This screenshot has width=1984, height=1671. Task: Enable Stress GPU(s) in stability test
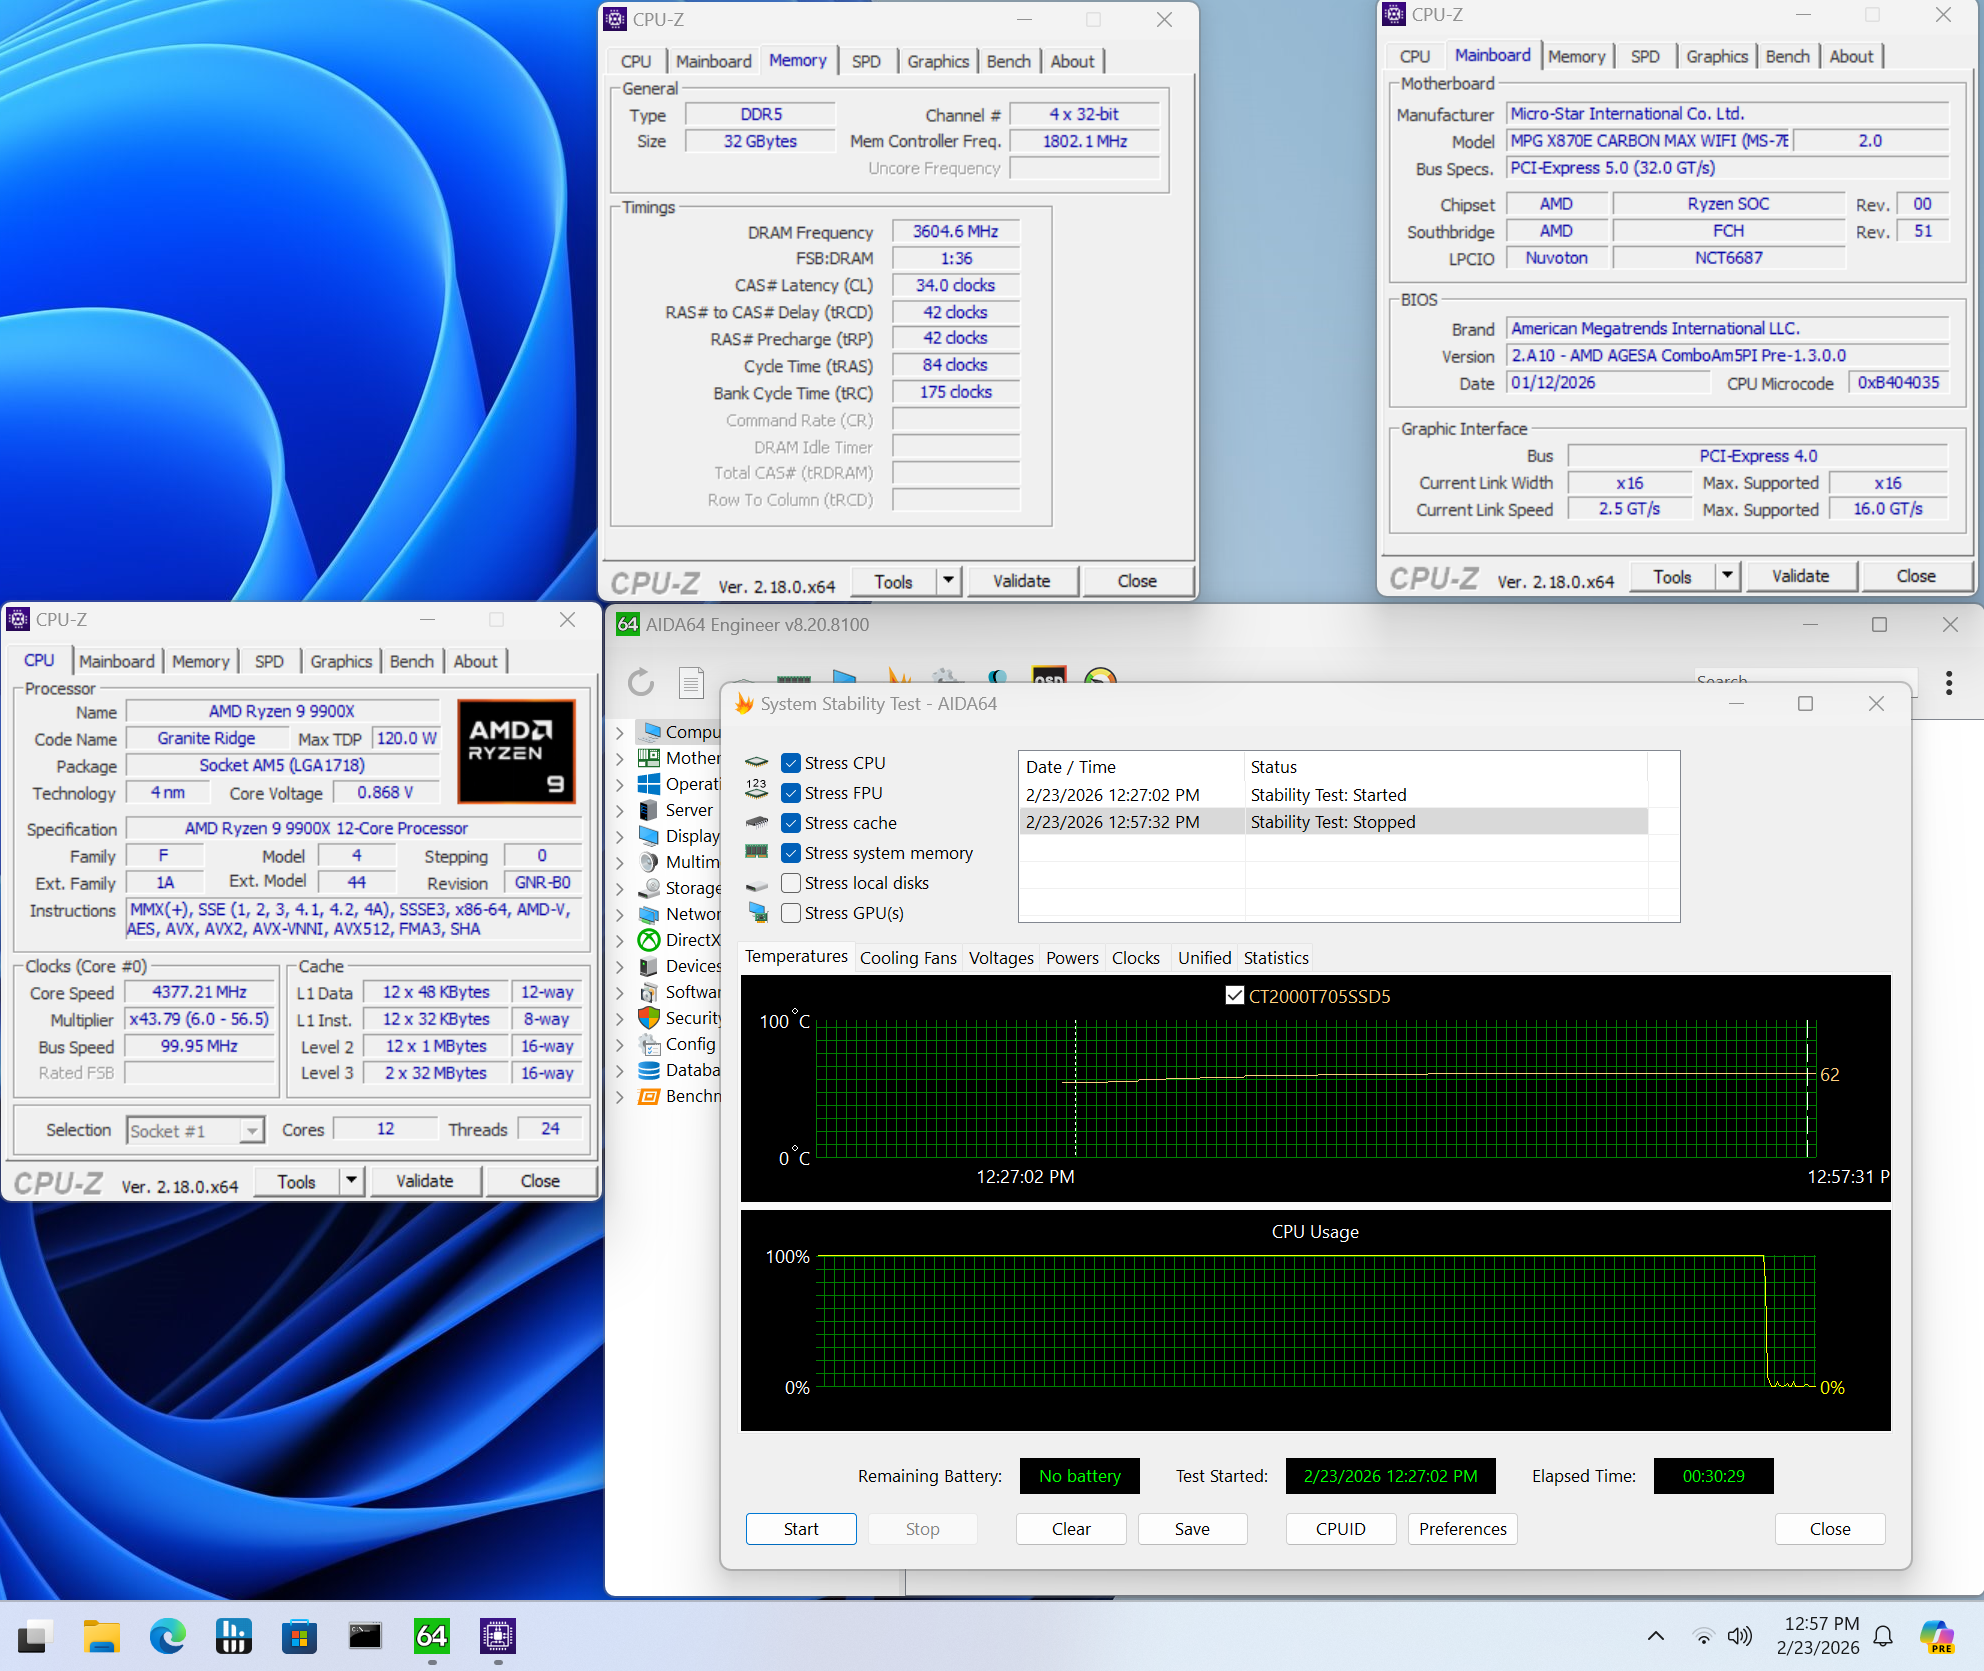pos(791,913)
